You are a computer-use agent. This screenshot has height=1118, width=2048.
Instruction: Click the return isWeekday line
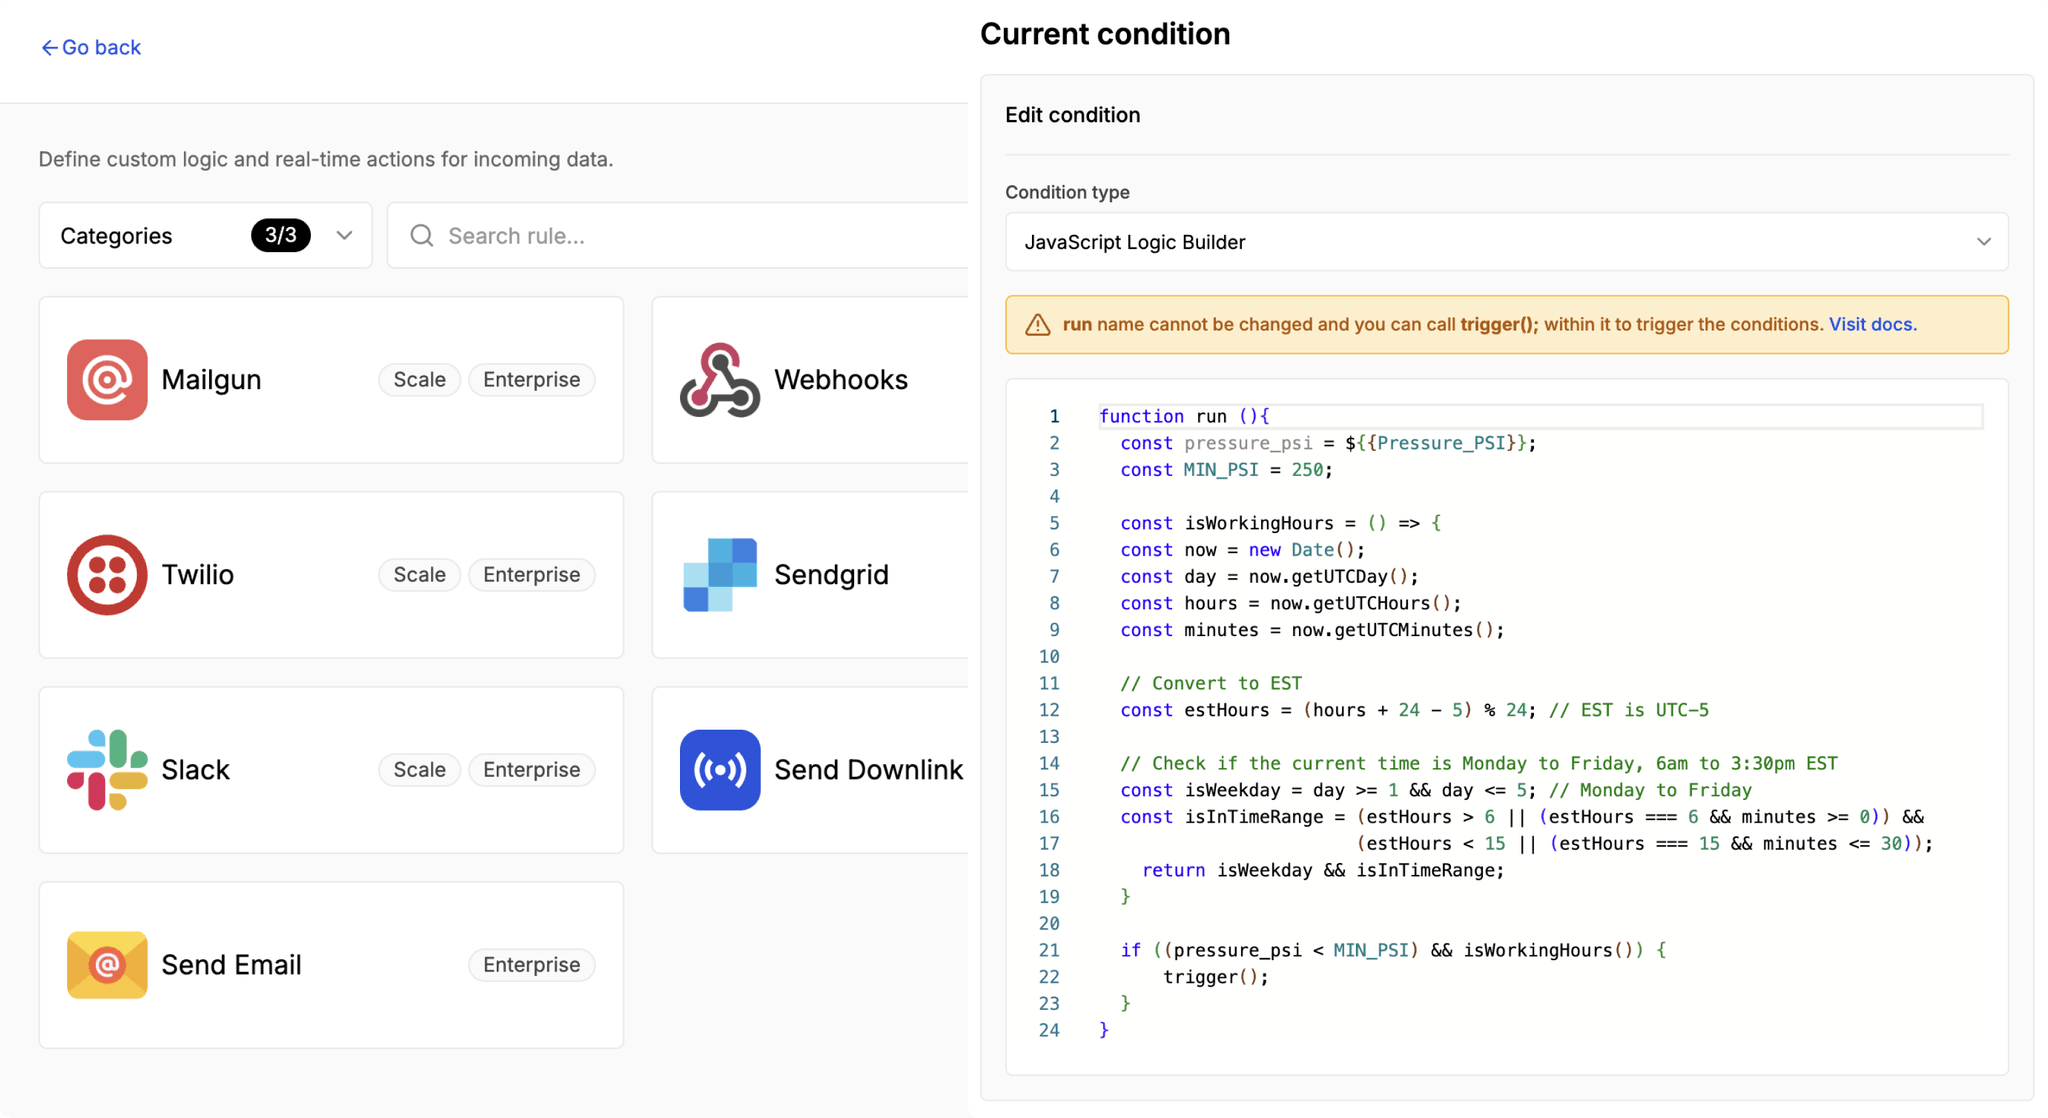click(1323, 870)
